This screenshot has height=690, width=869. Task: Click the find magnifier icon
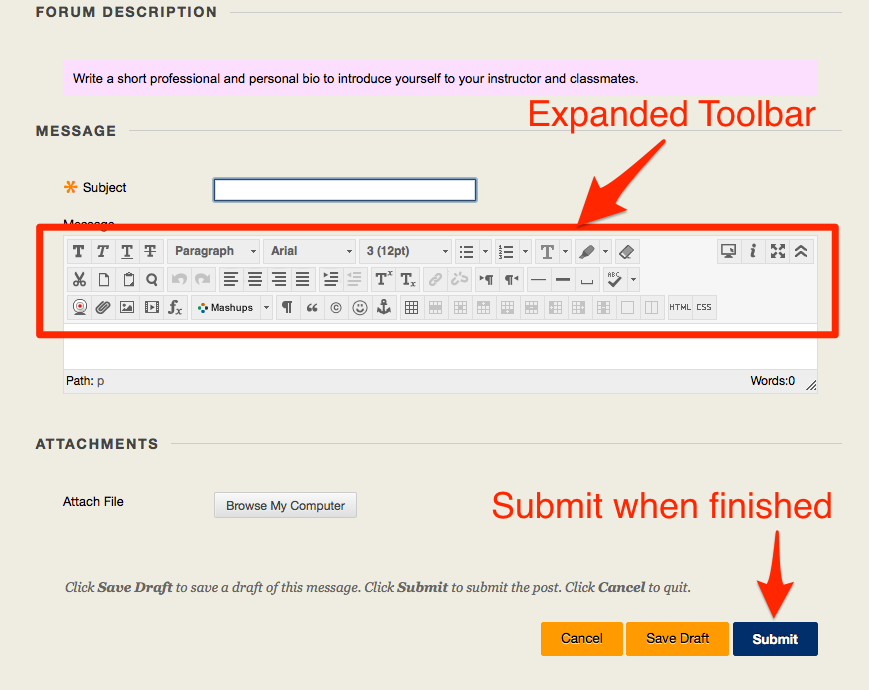(x=152, y=280)
